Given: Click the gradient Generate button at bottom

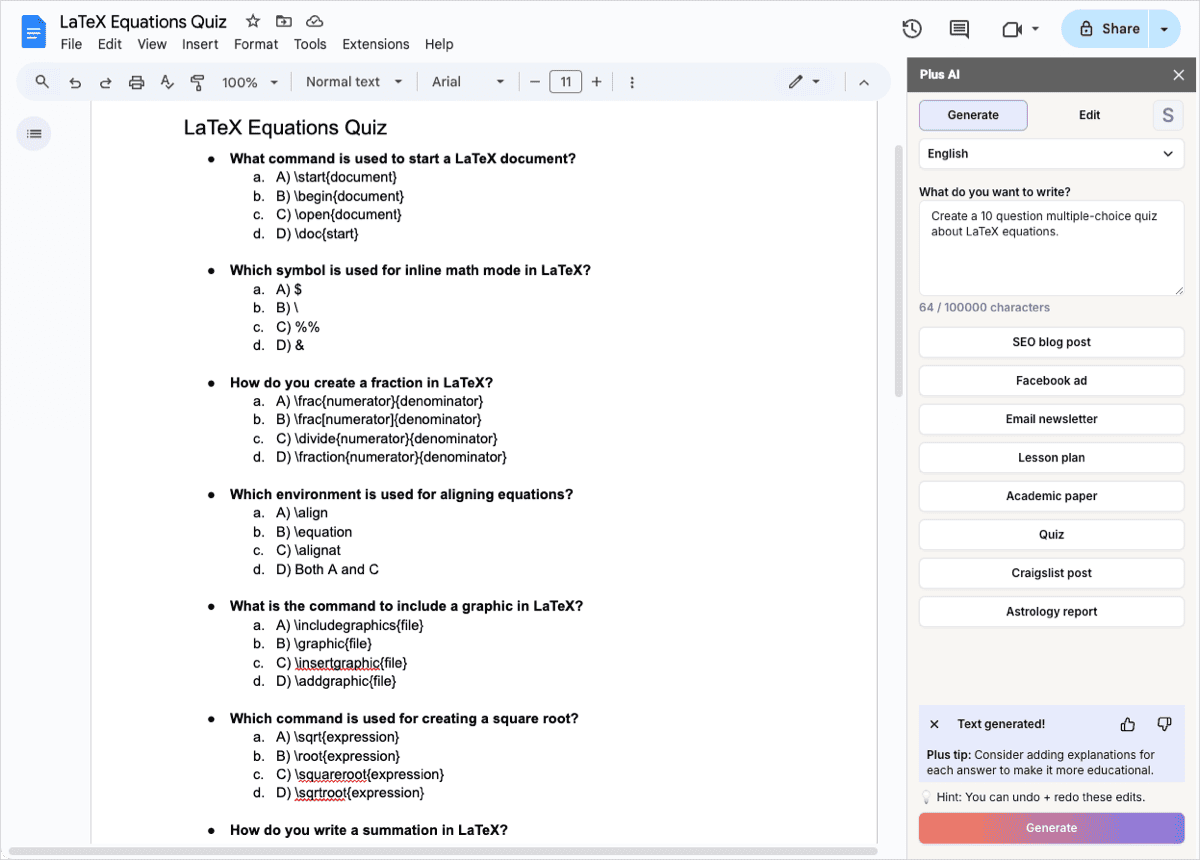Looking at the screenshot, I should 1051,828.
